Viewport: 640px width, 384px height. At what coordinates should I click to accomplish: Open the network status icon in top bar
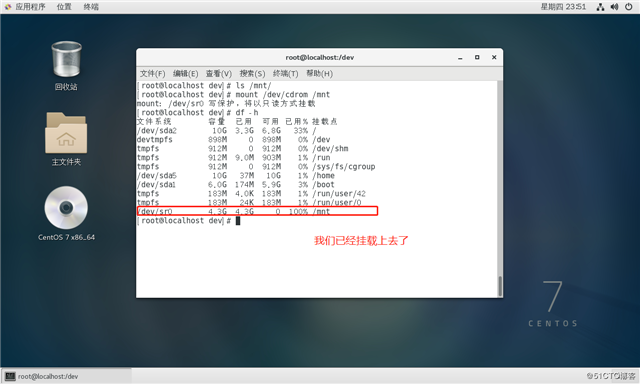(600, 7)
